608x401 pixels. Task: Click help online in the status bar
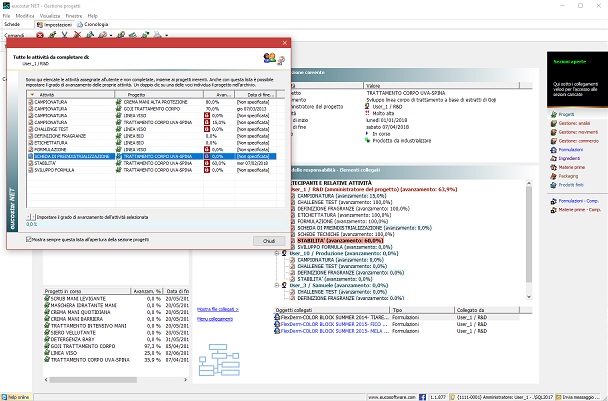pyautogui.click(x=16, y=397)
